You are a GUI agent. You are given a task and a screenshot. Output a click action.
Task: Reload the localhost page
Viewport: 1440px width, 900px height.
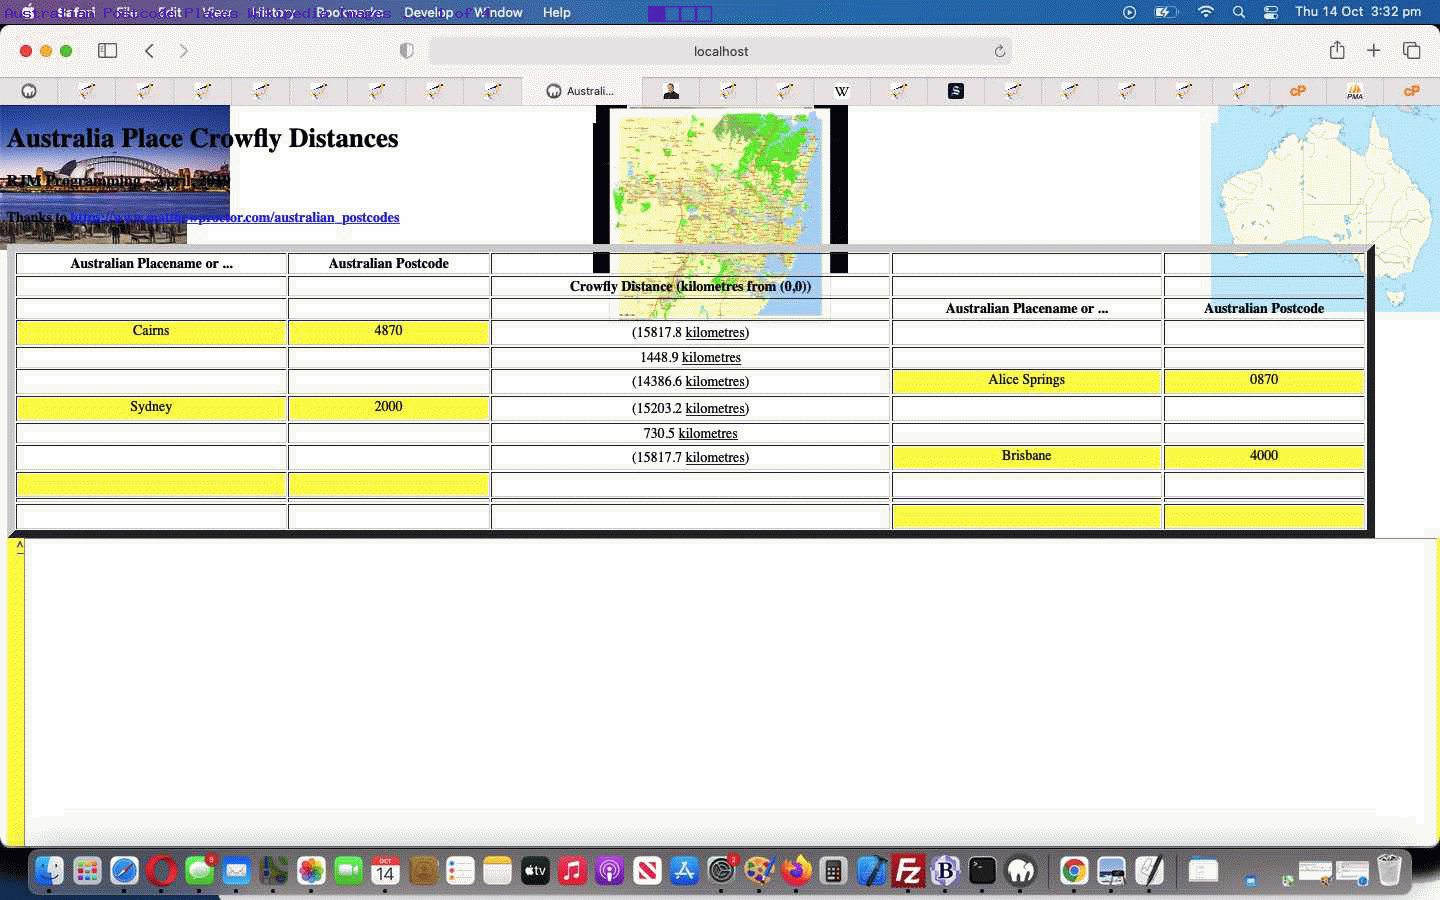(x=999, y=51)
